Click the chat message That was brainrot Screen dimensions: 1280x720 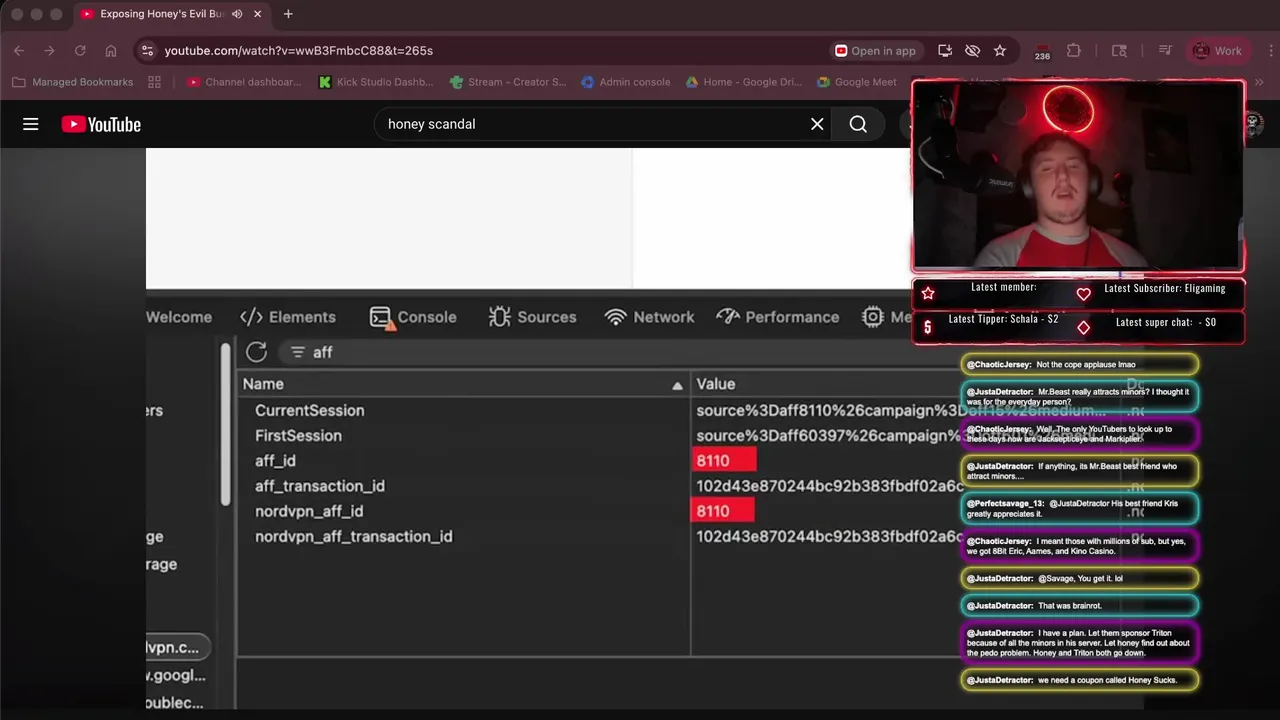[1080, 606]
